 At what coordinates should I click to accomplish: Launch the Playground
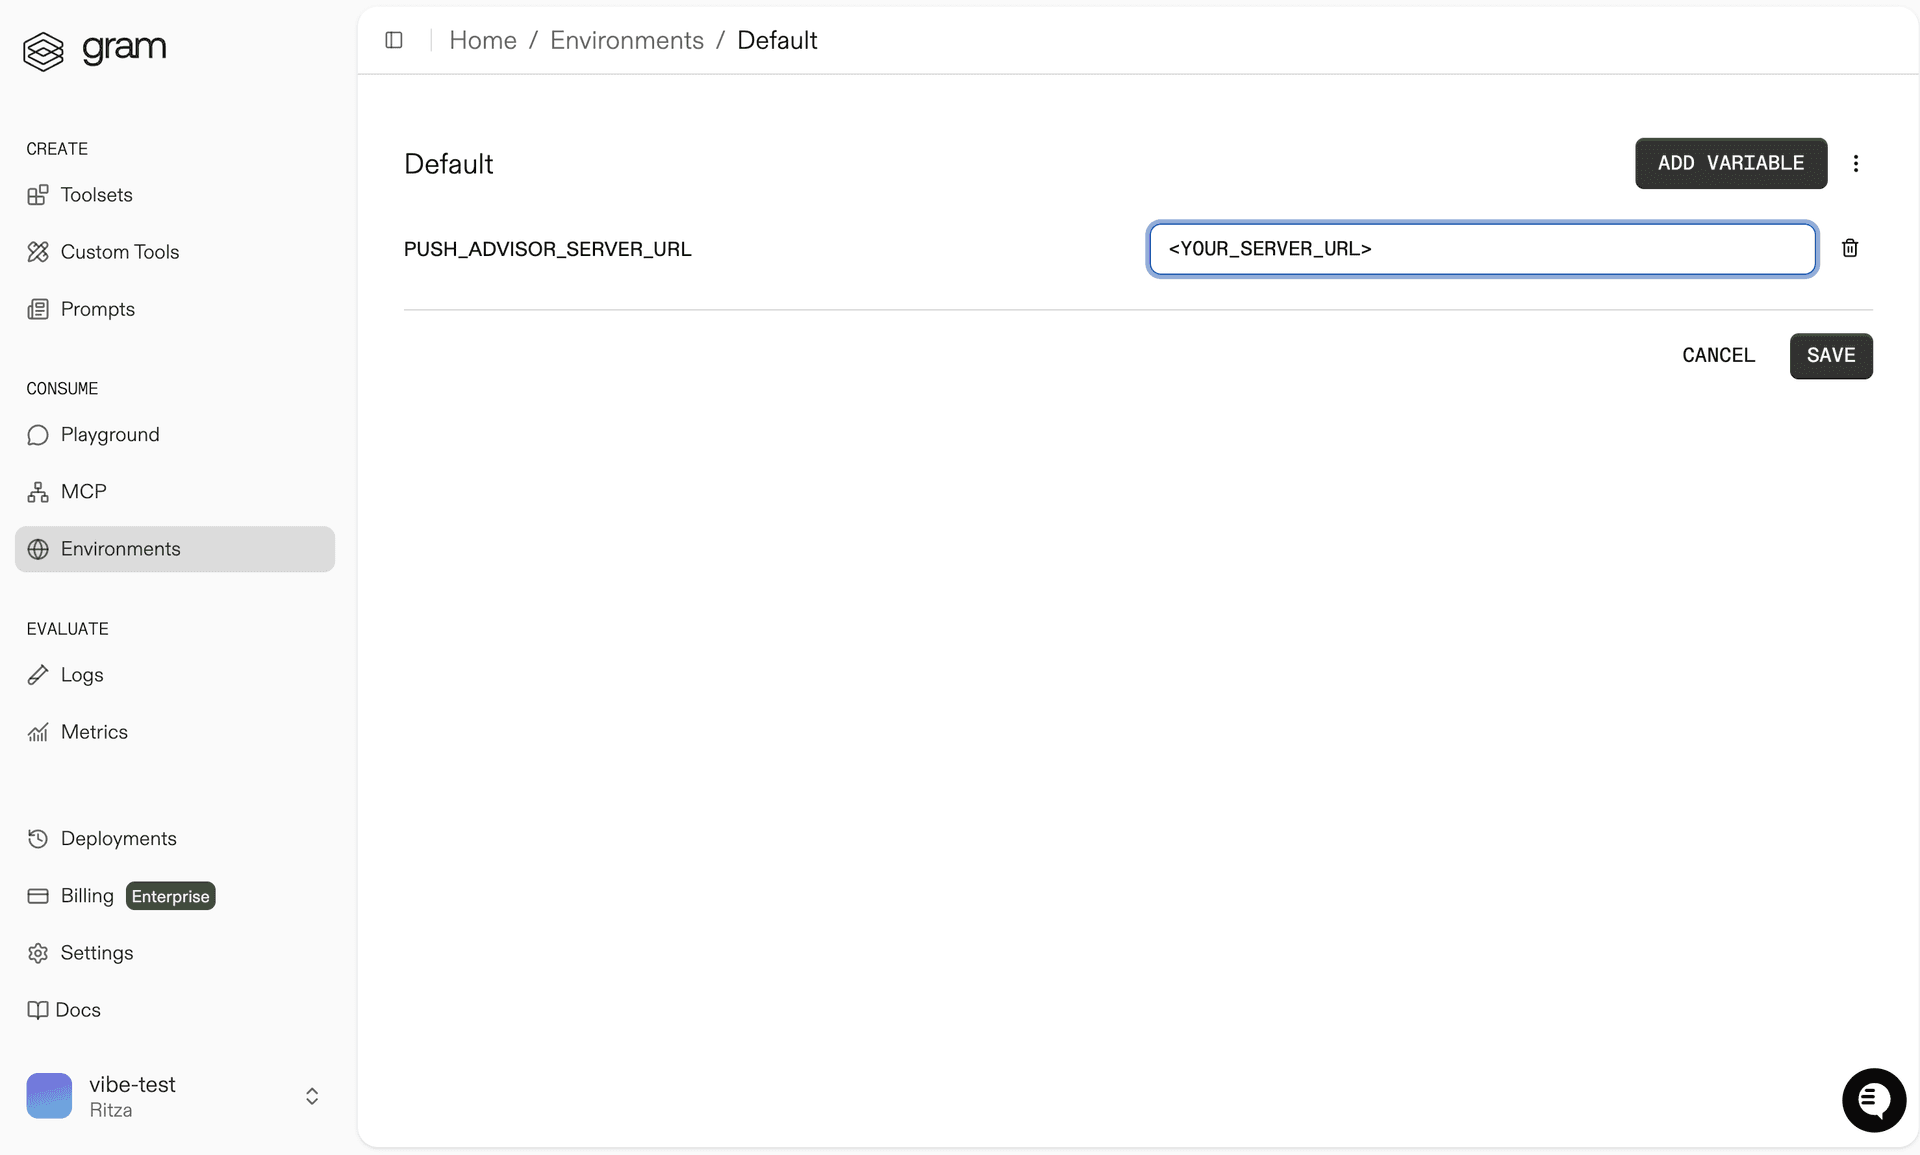point(110,435)
